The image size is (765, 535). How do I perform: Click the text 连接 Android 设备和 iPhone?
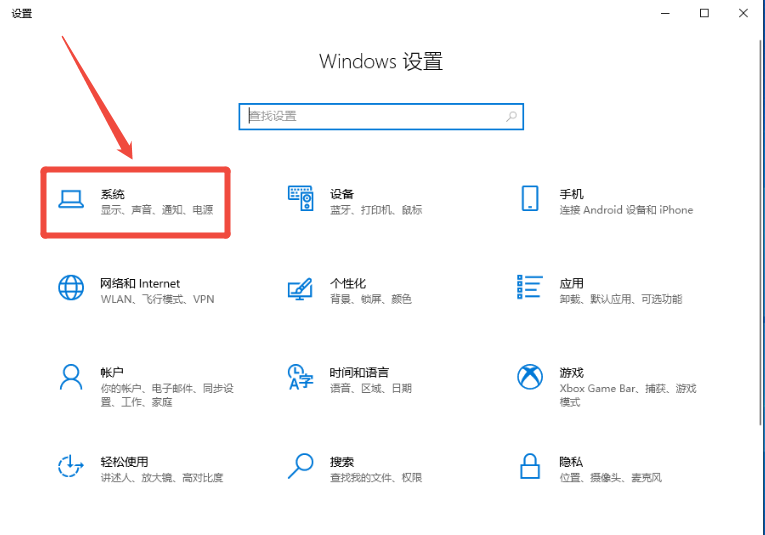pos(626,210)
